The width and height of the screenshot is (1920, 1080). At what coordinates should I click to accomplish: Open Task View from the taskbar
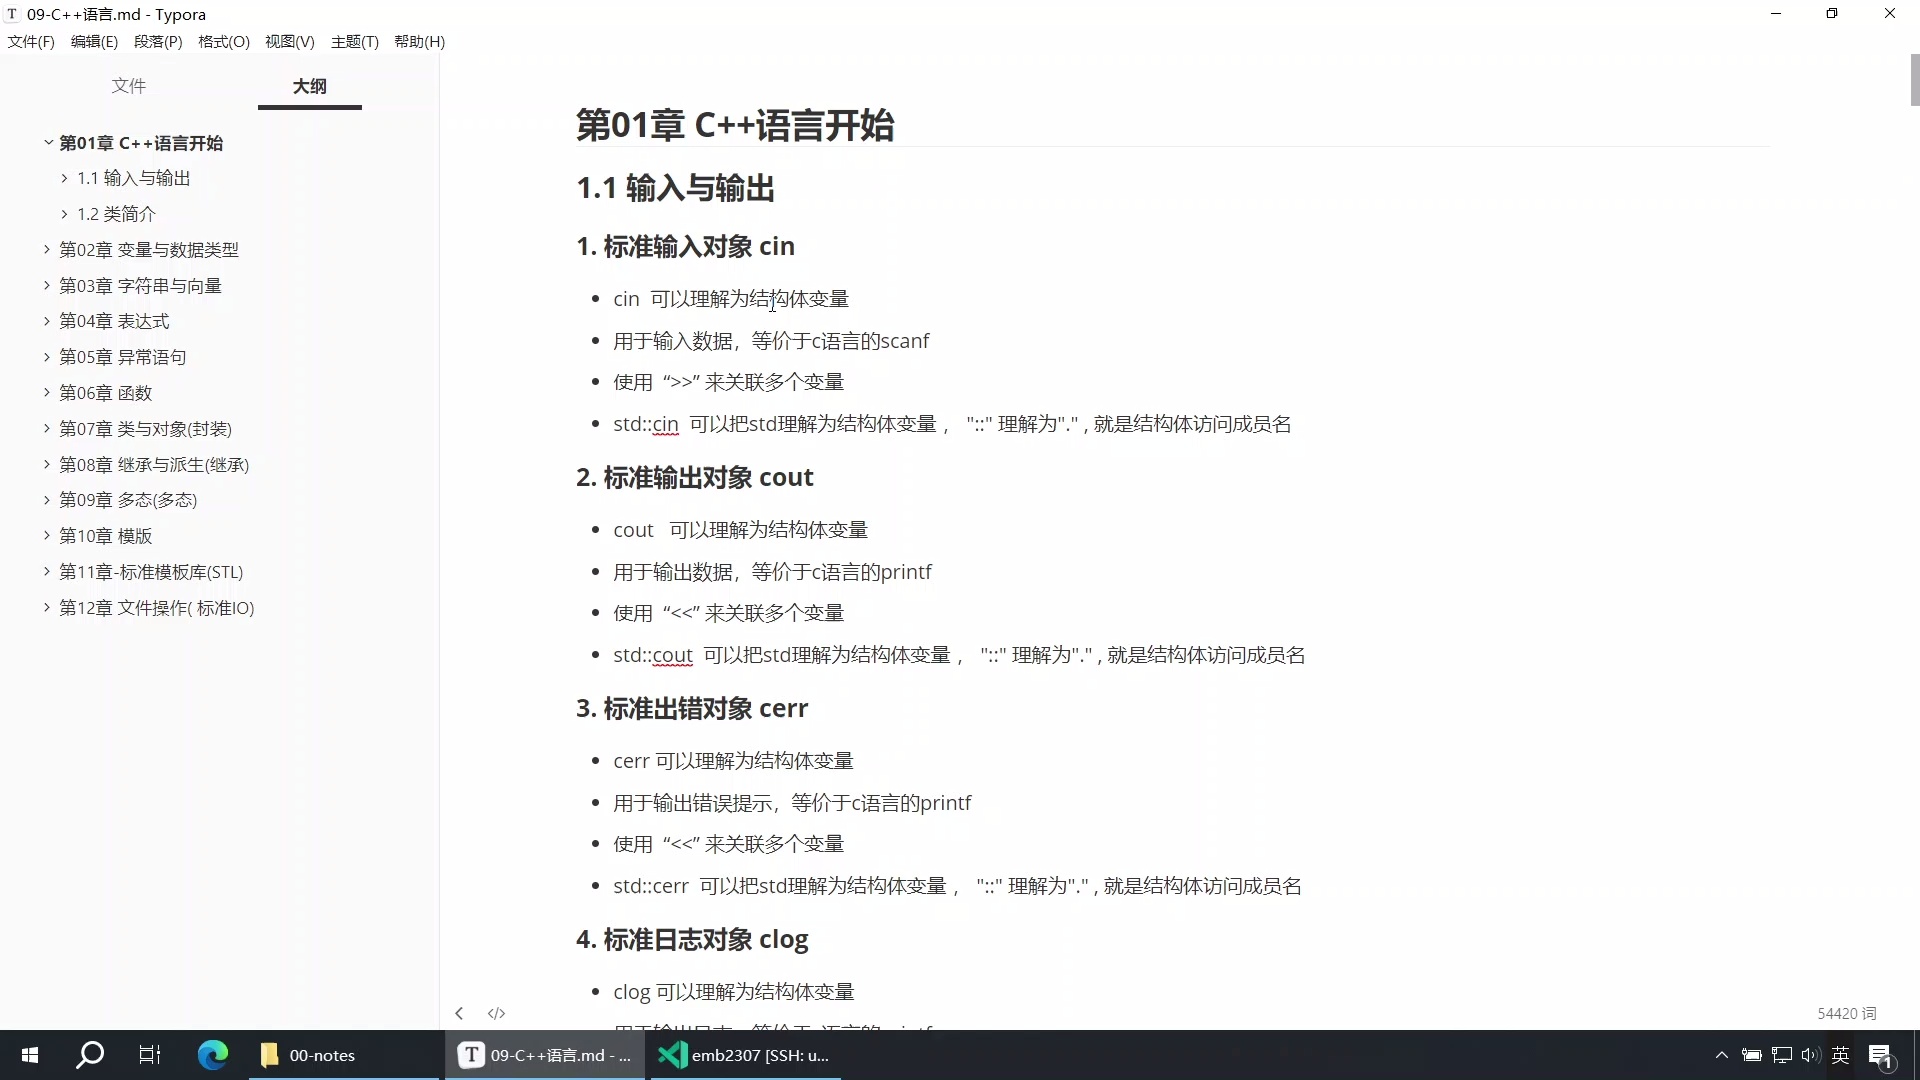click(150, 1055)
